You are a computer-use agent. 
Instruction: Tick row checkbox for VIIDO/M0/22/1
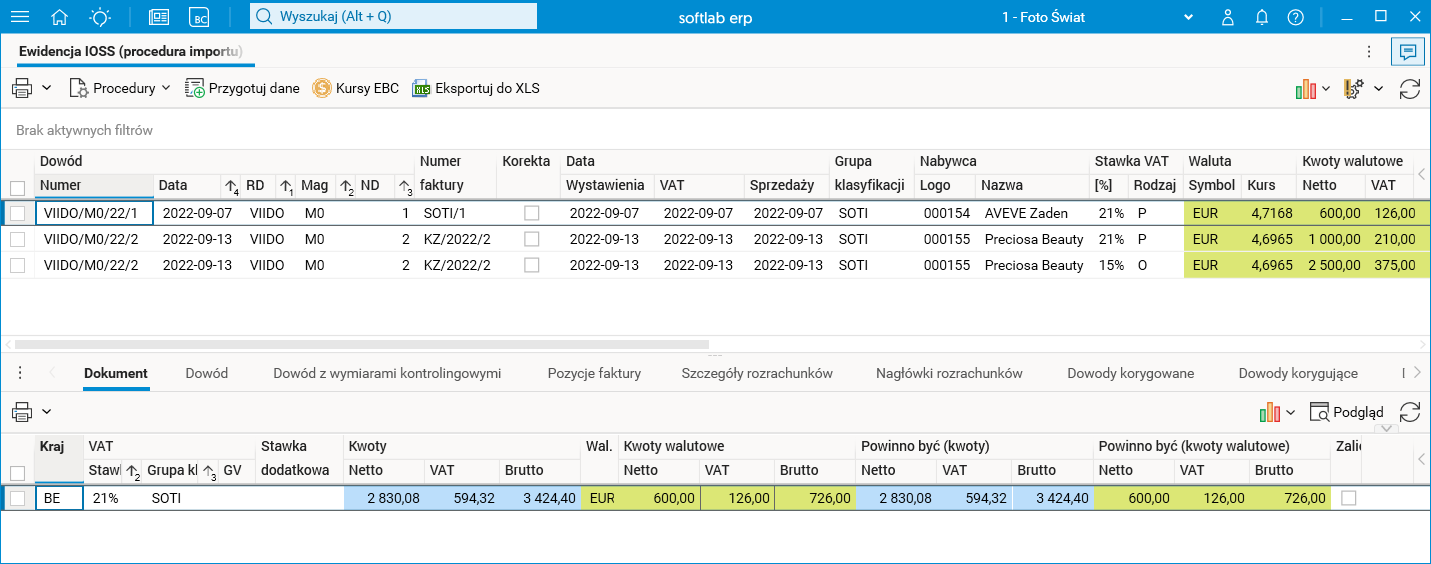17,213
